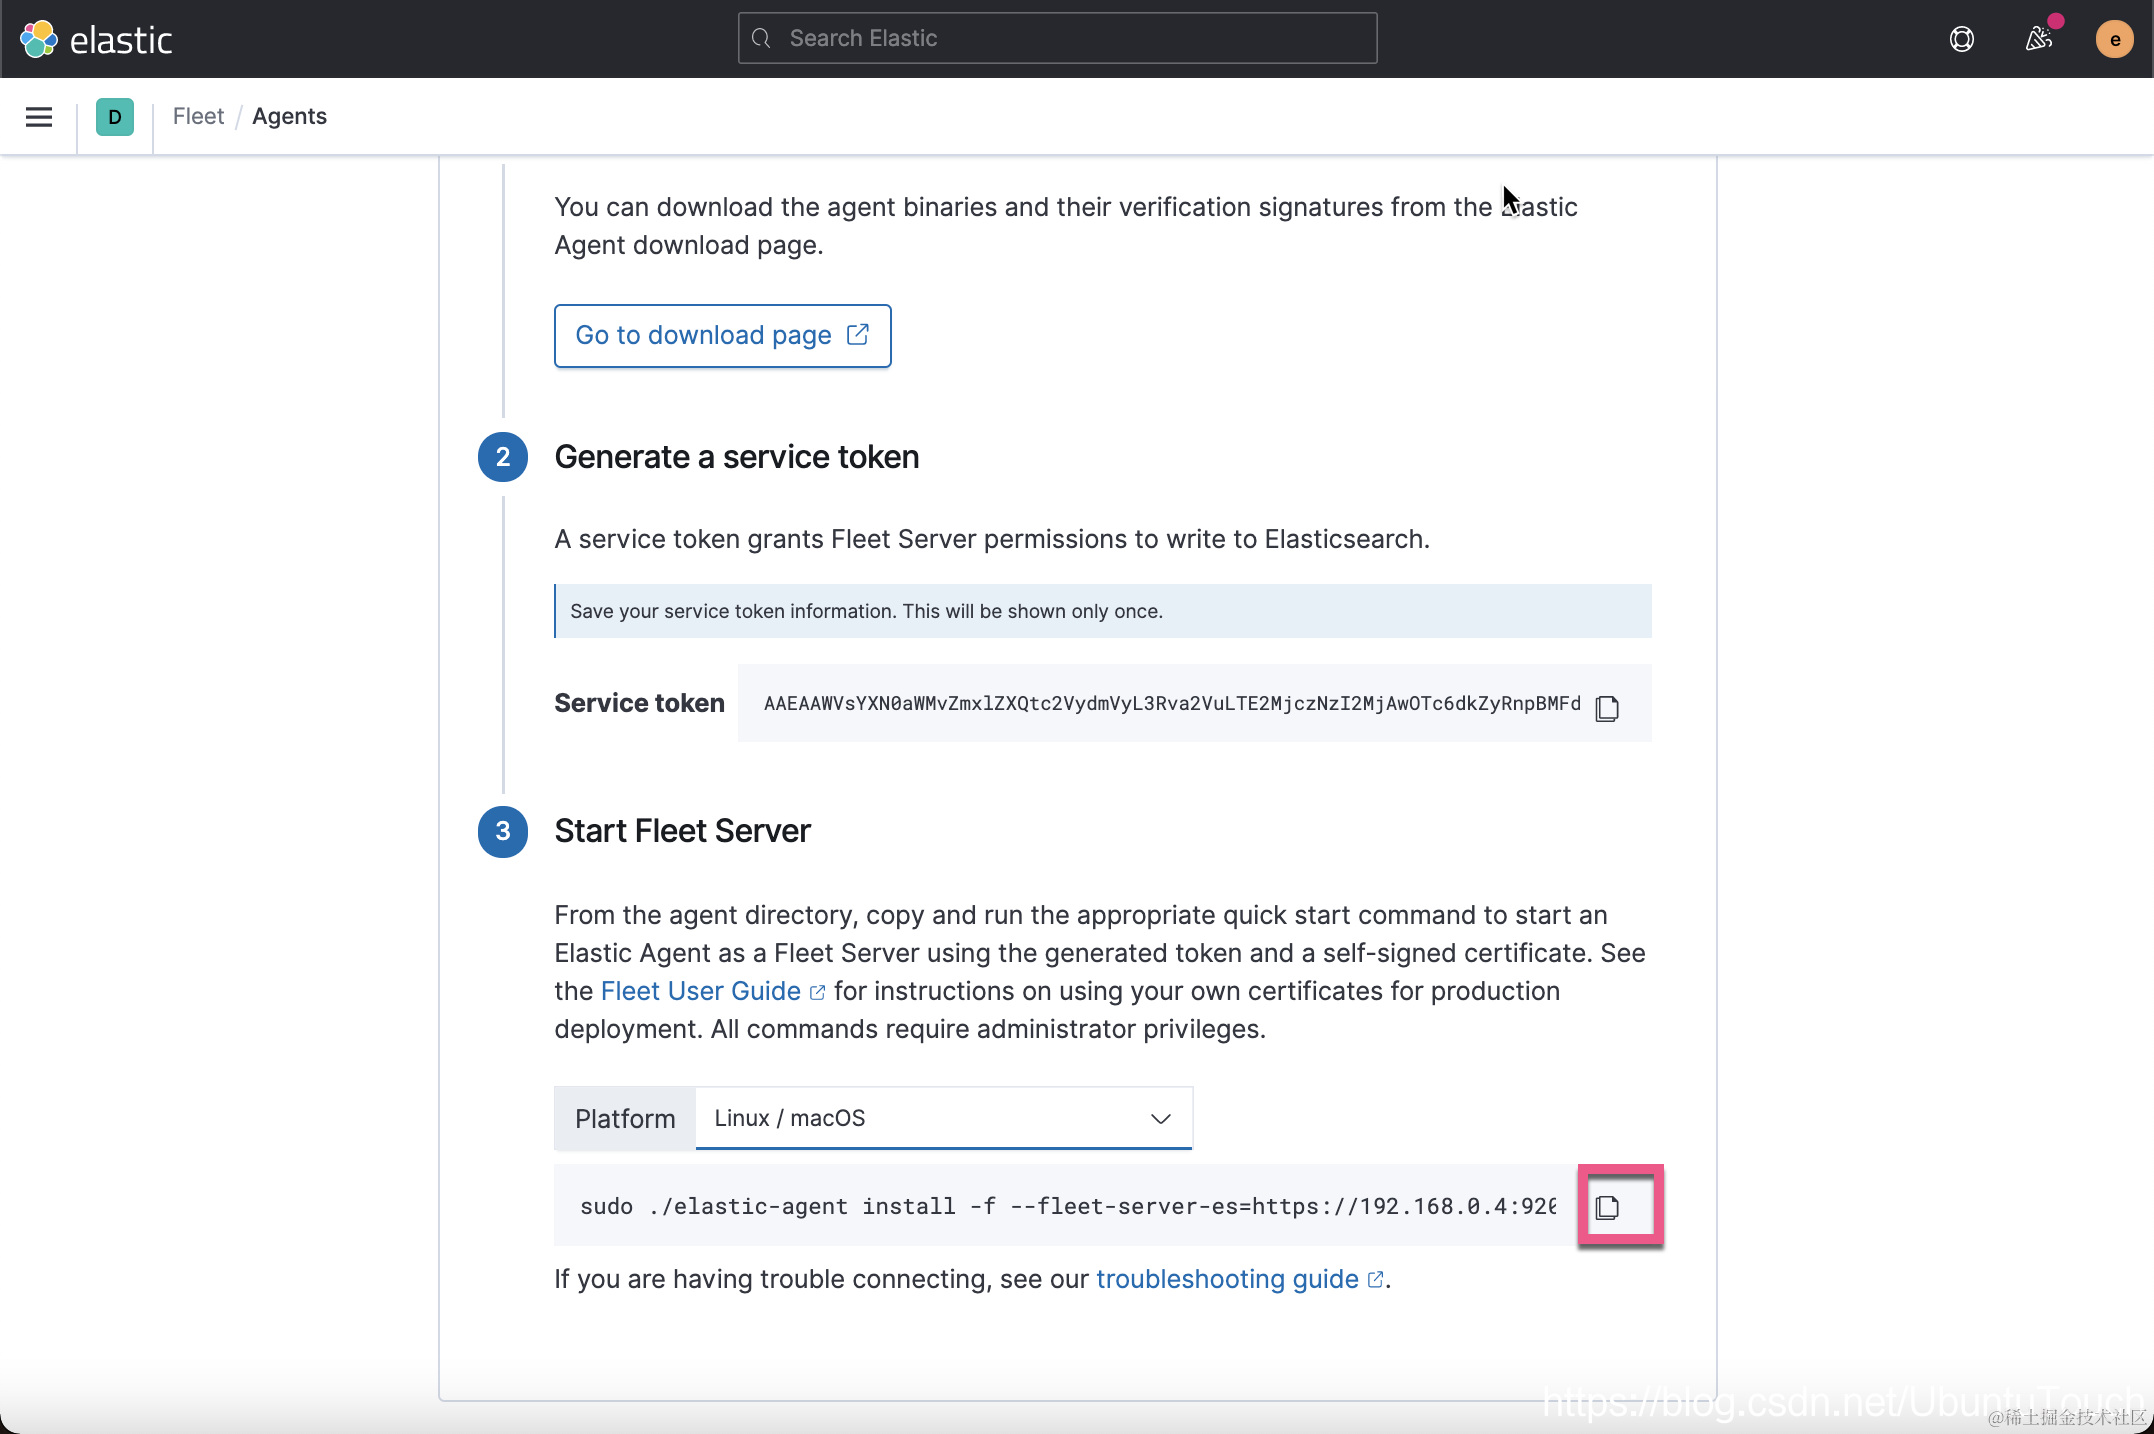Open the user avatar menu
2154x1434 pixels.
click(2114, 39)
